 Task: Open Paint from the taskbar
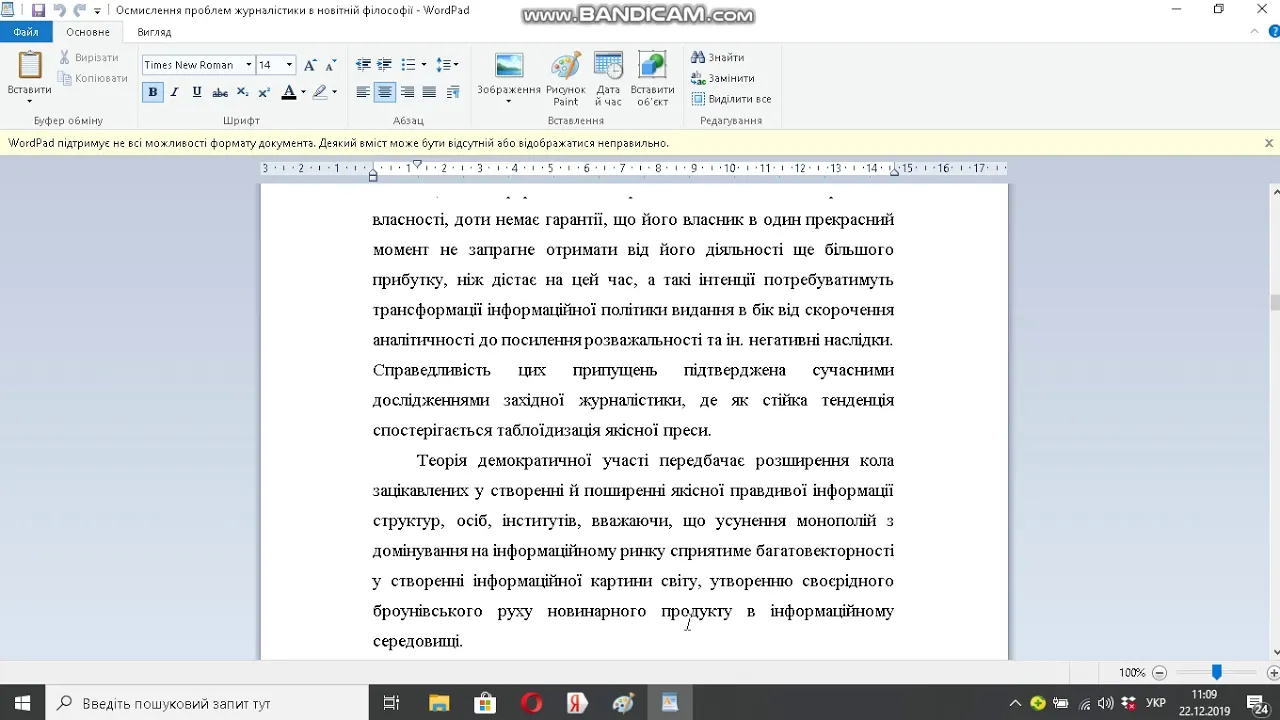(623, 703)
